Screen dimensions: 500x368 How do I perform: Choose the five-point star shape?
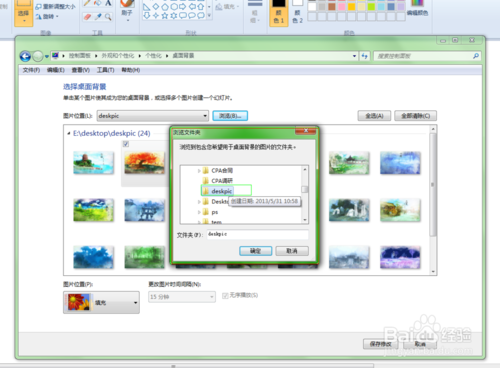tap(165, 15)
